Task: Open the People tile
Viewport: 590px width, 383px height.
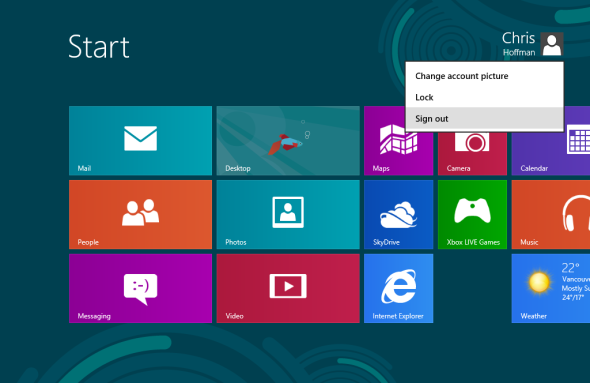Action: tap(140, 214)
